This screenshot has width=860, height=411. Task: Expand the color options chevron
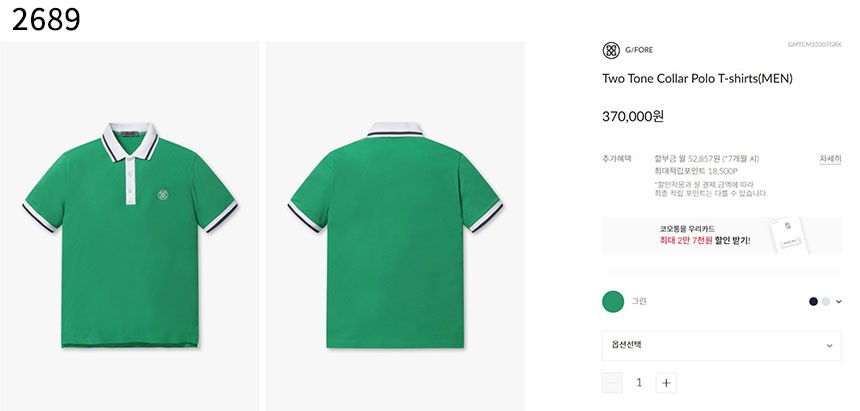838,301
